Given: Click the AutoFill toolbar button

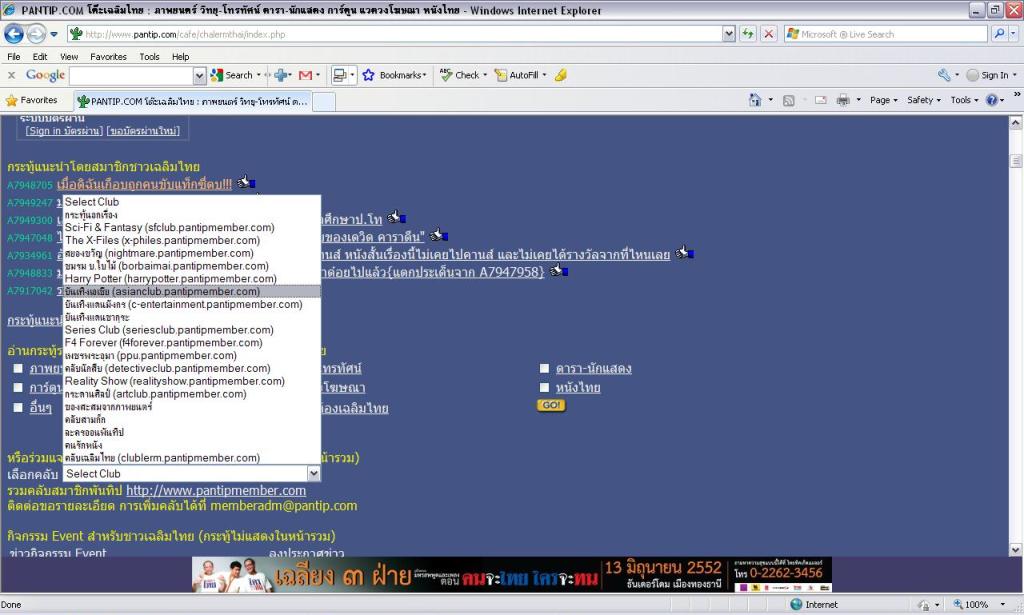Looking at the screenshot, I should click(517, 75).
